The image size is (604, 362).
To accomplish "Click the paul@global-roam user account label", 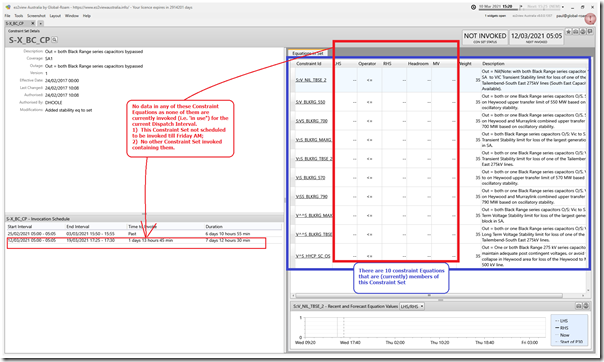I will (570, 16).
